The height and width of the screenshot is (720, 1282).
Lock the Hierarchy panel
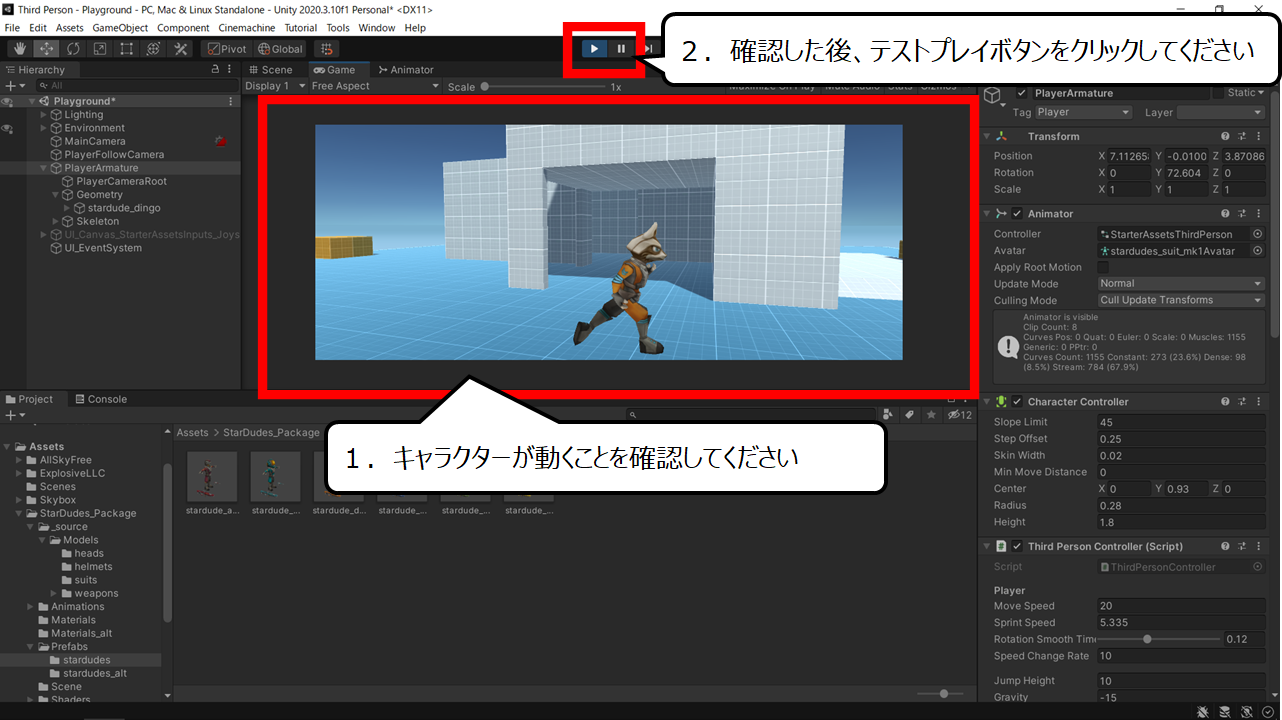(x=215, y=70)
